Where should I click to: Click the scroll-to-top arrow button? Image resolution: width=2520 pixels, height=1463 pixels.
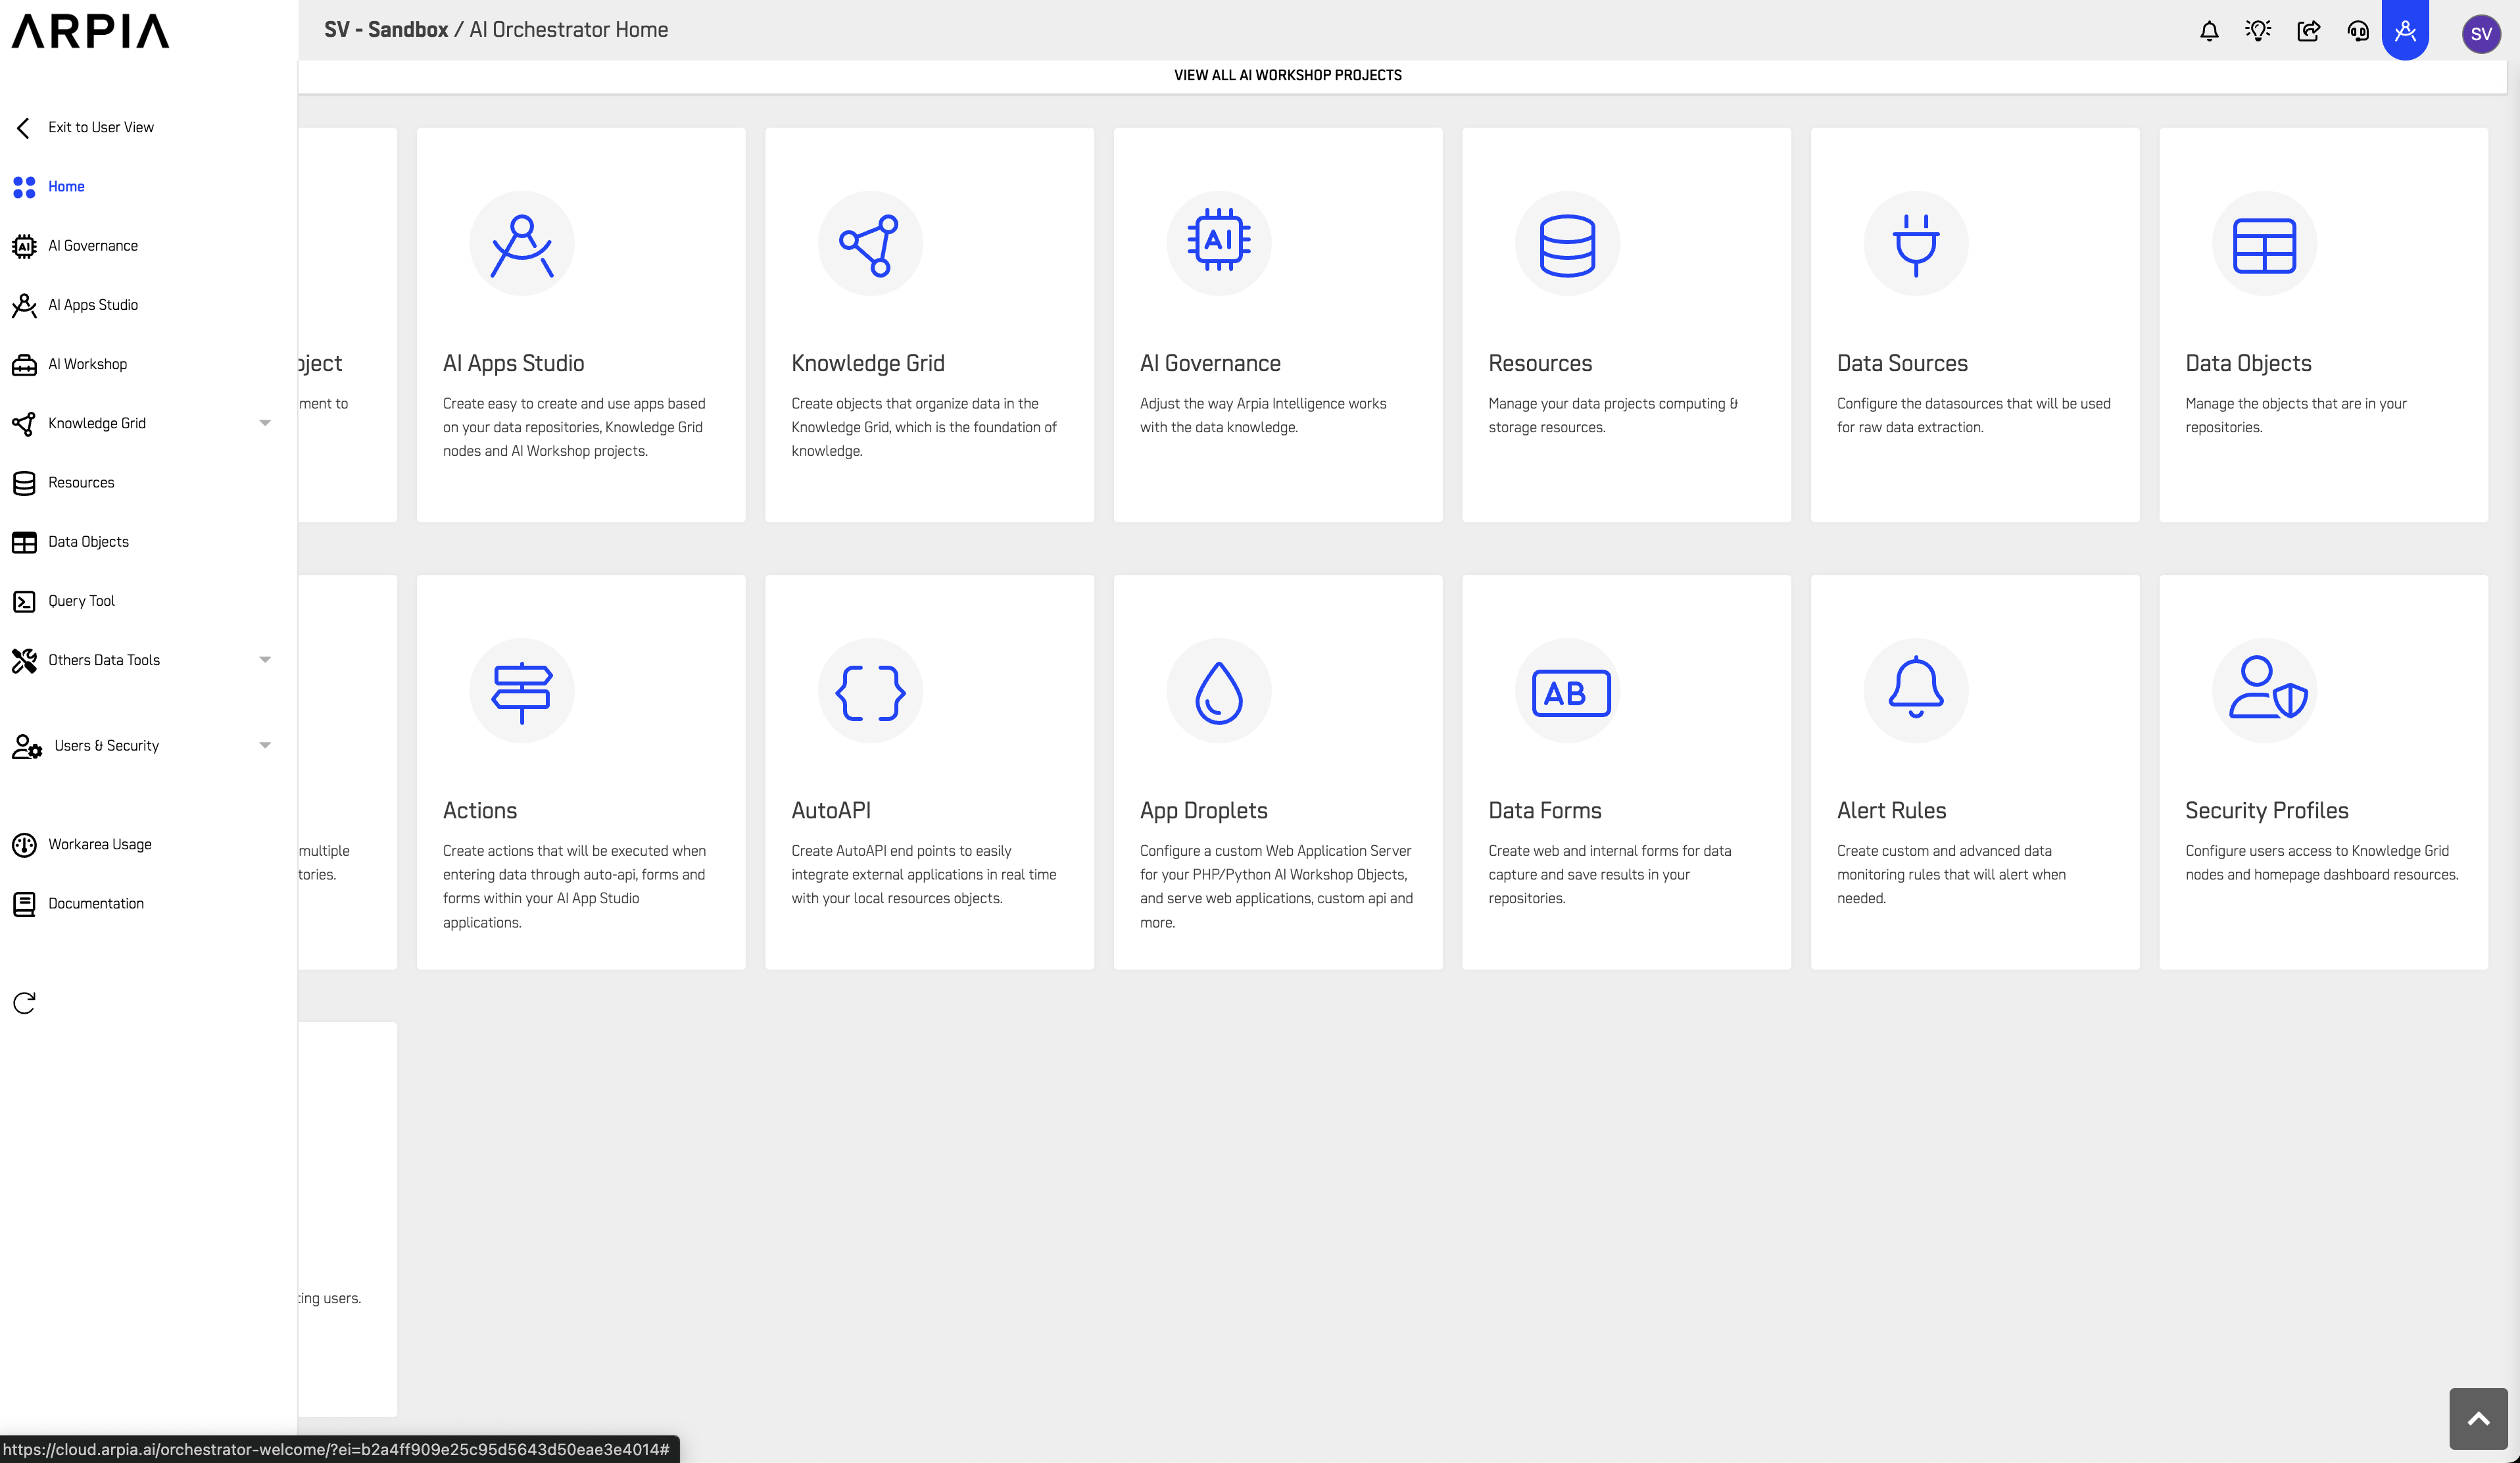2478,1419
